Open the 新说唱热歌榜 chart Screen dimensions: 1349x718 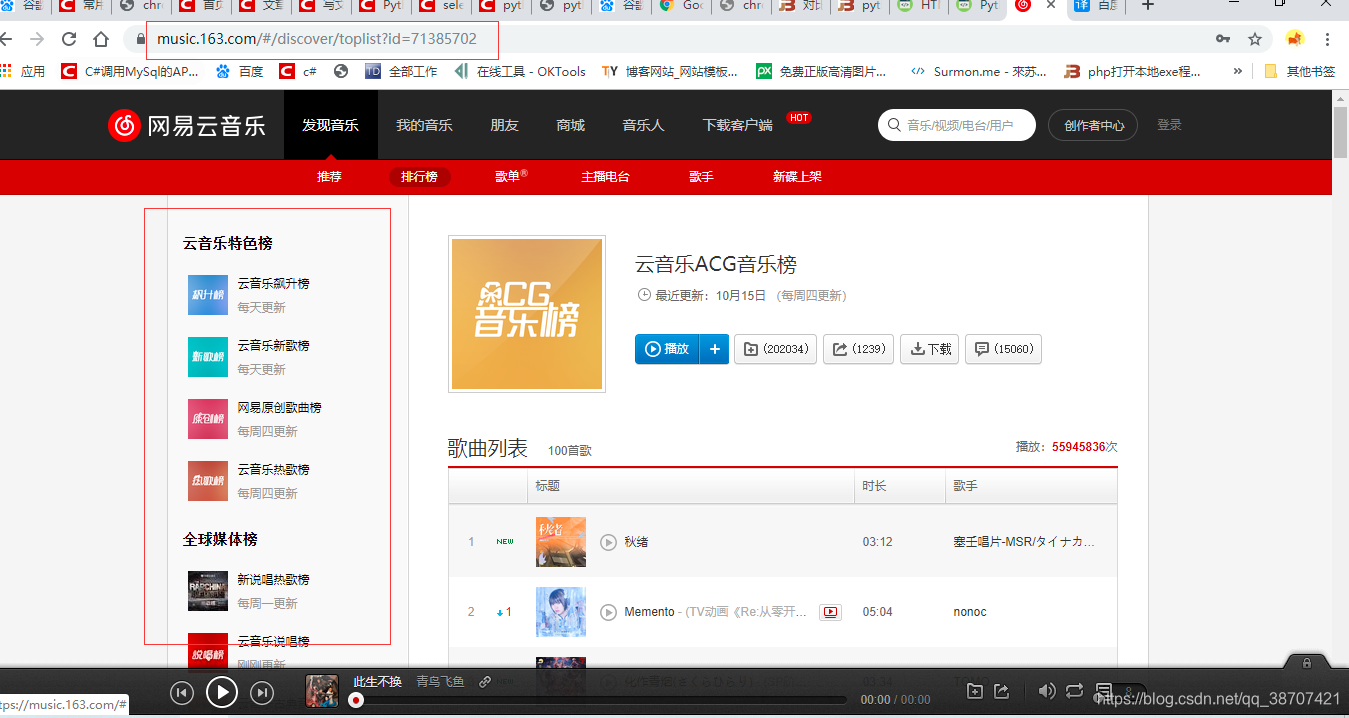[273, 580]
